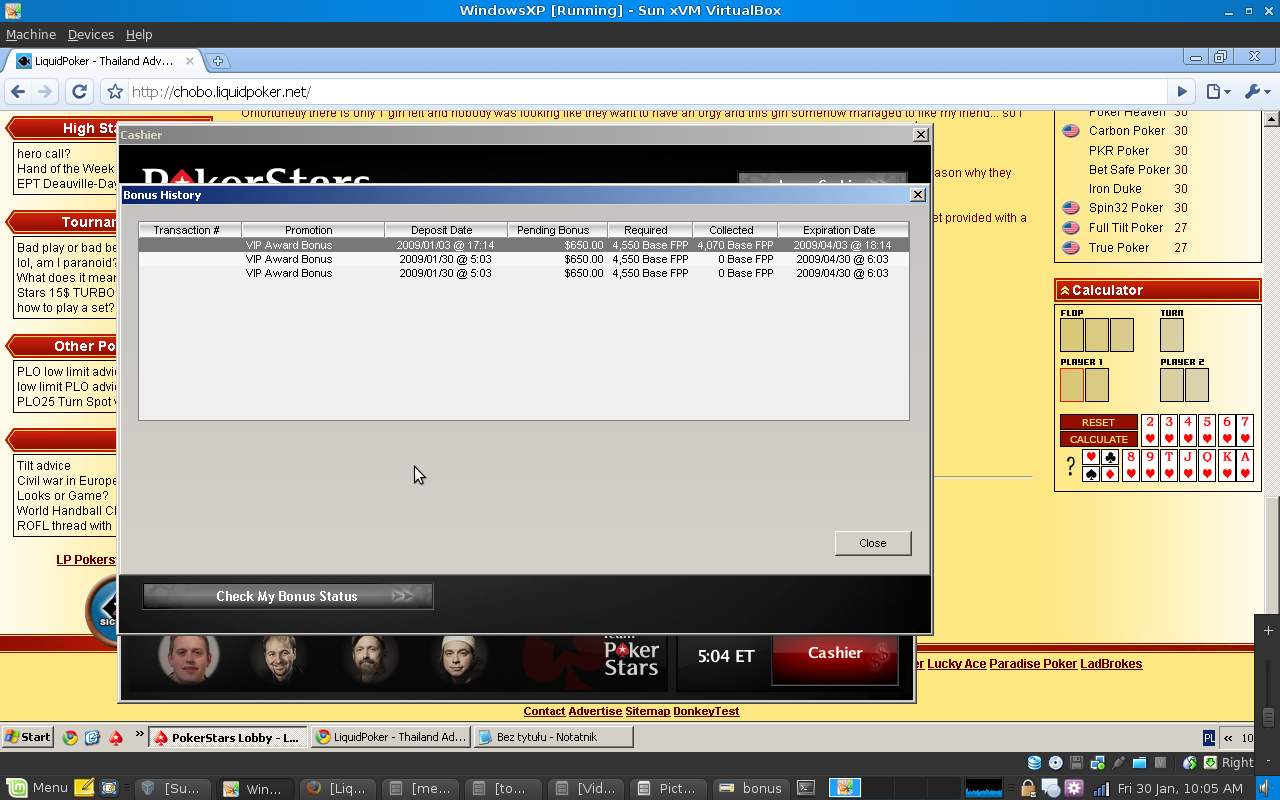
Task: Switch to PokerStars Lobby taskbar item
Action: 228,737
